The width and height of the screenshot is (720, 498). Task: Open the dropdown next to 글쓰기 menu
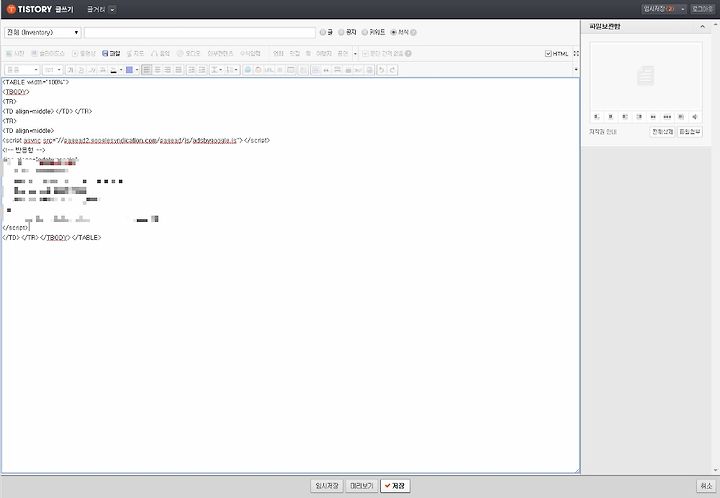[x=112, y=9]
